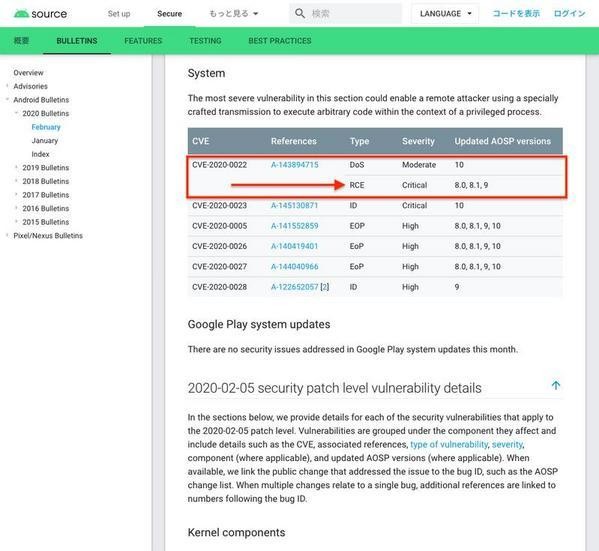The height and width of the screenshot is (551, 599).
Task: Click the コードを表示 link
Action: tap(516, 14)
